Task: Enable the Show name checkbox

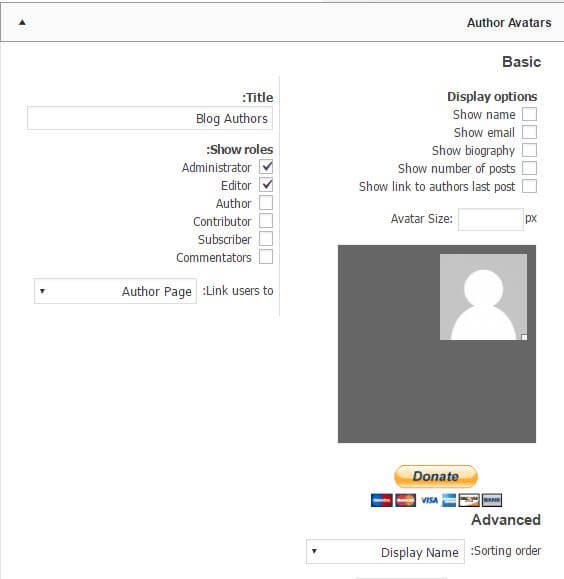Action: tap(529, 114)
